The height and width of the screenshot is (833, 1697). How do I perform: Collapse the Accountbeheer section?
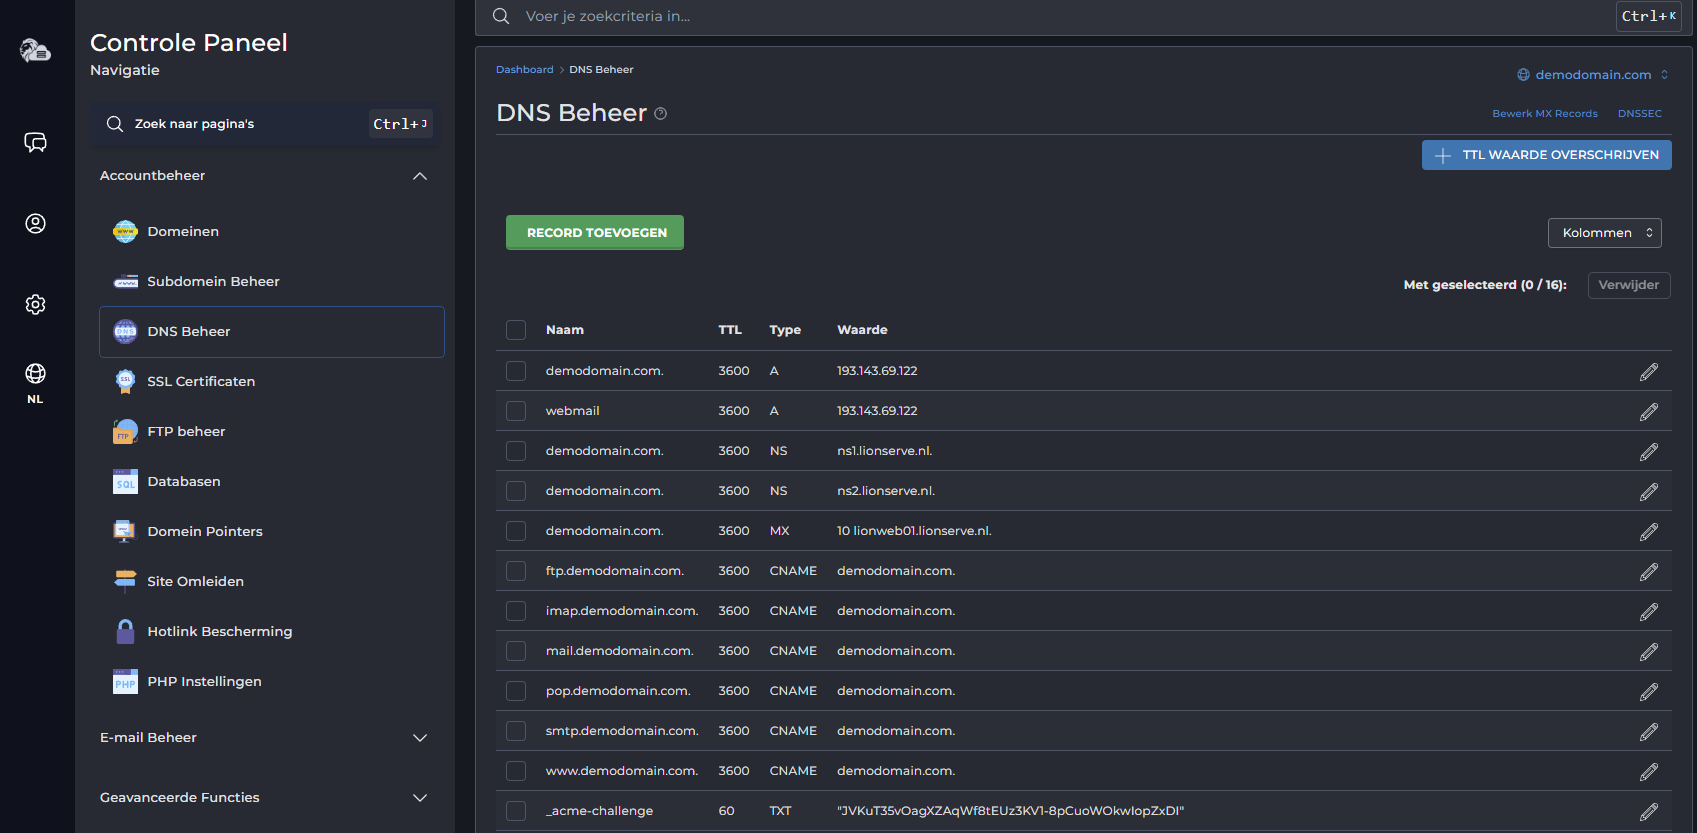pos(420,176)
